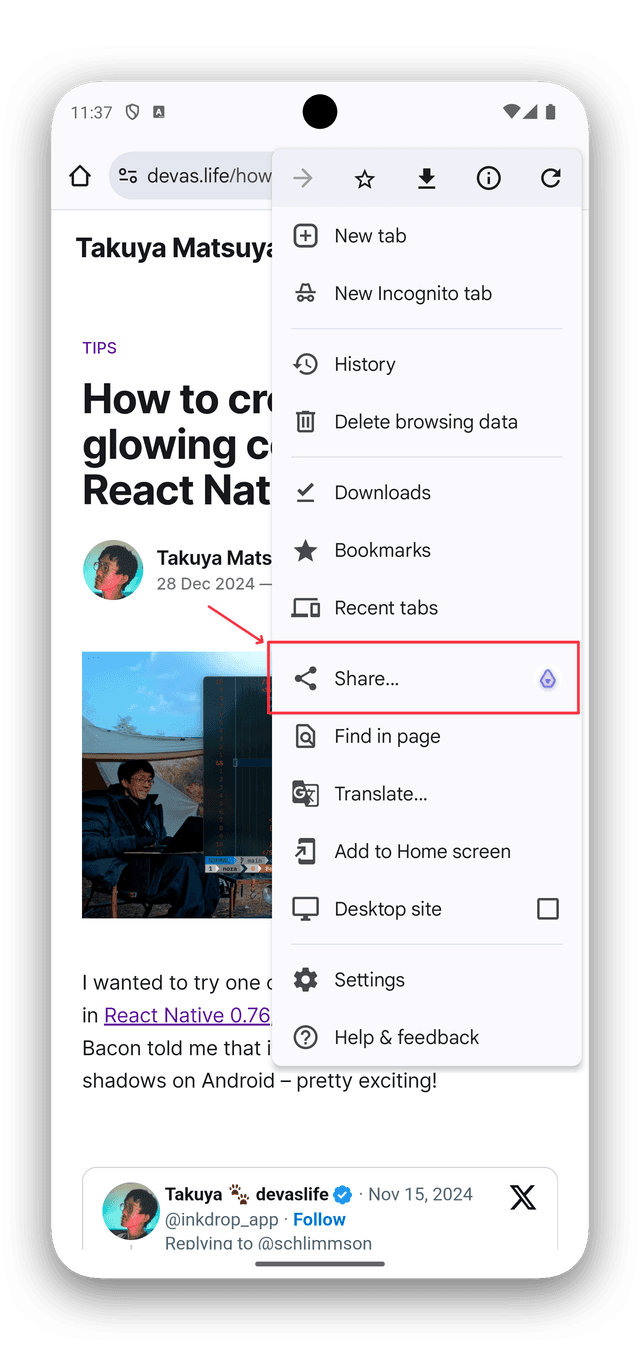Open page info via the circled i icon
This screenshot has height=1360, width=640.
(489, 179)
